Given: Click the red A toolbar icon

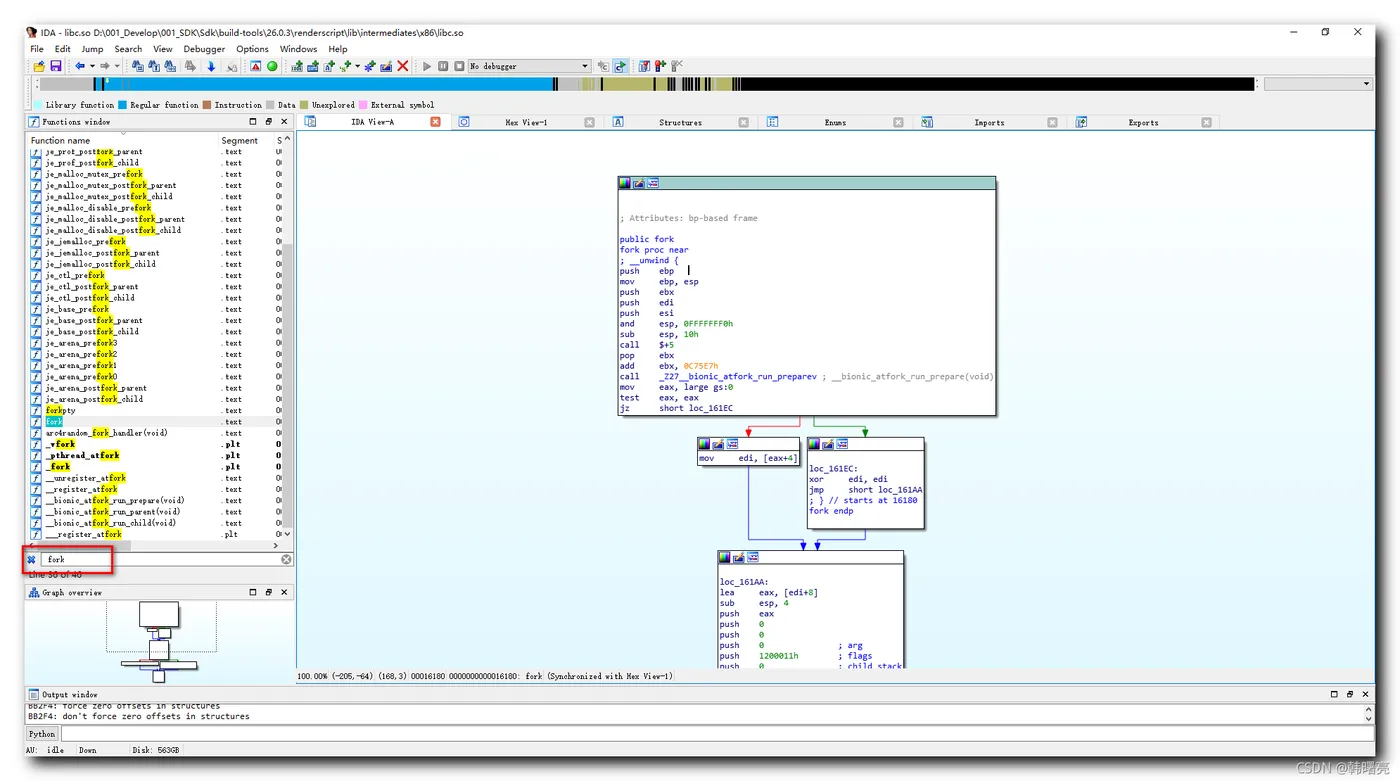Looking at the screenshot, I should click(x=256, y=66).
